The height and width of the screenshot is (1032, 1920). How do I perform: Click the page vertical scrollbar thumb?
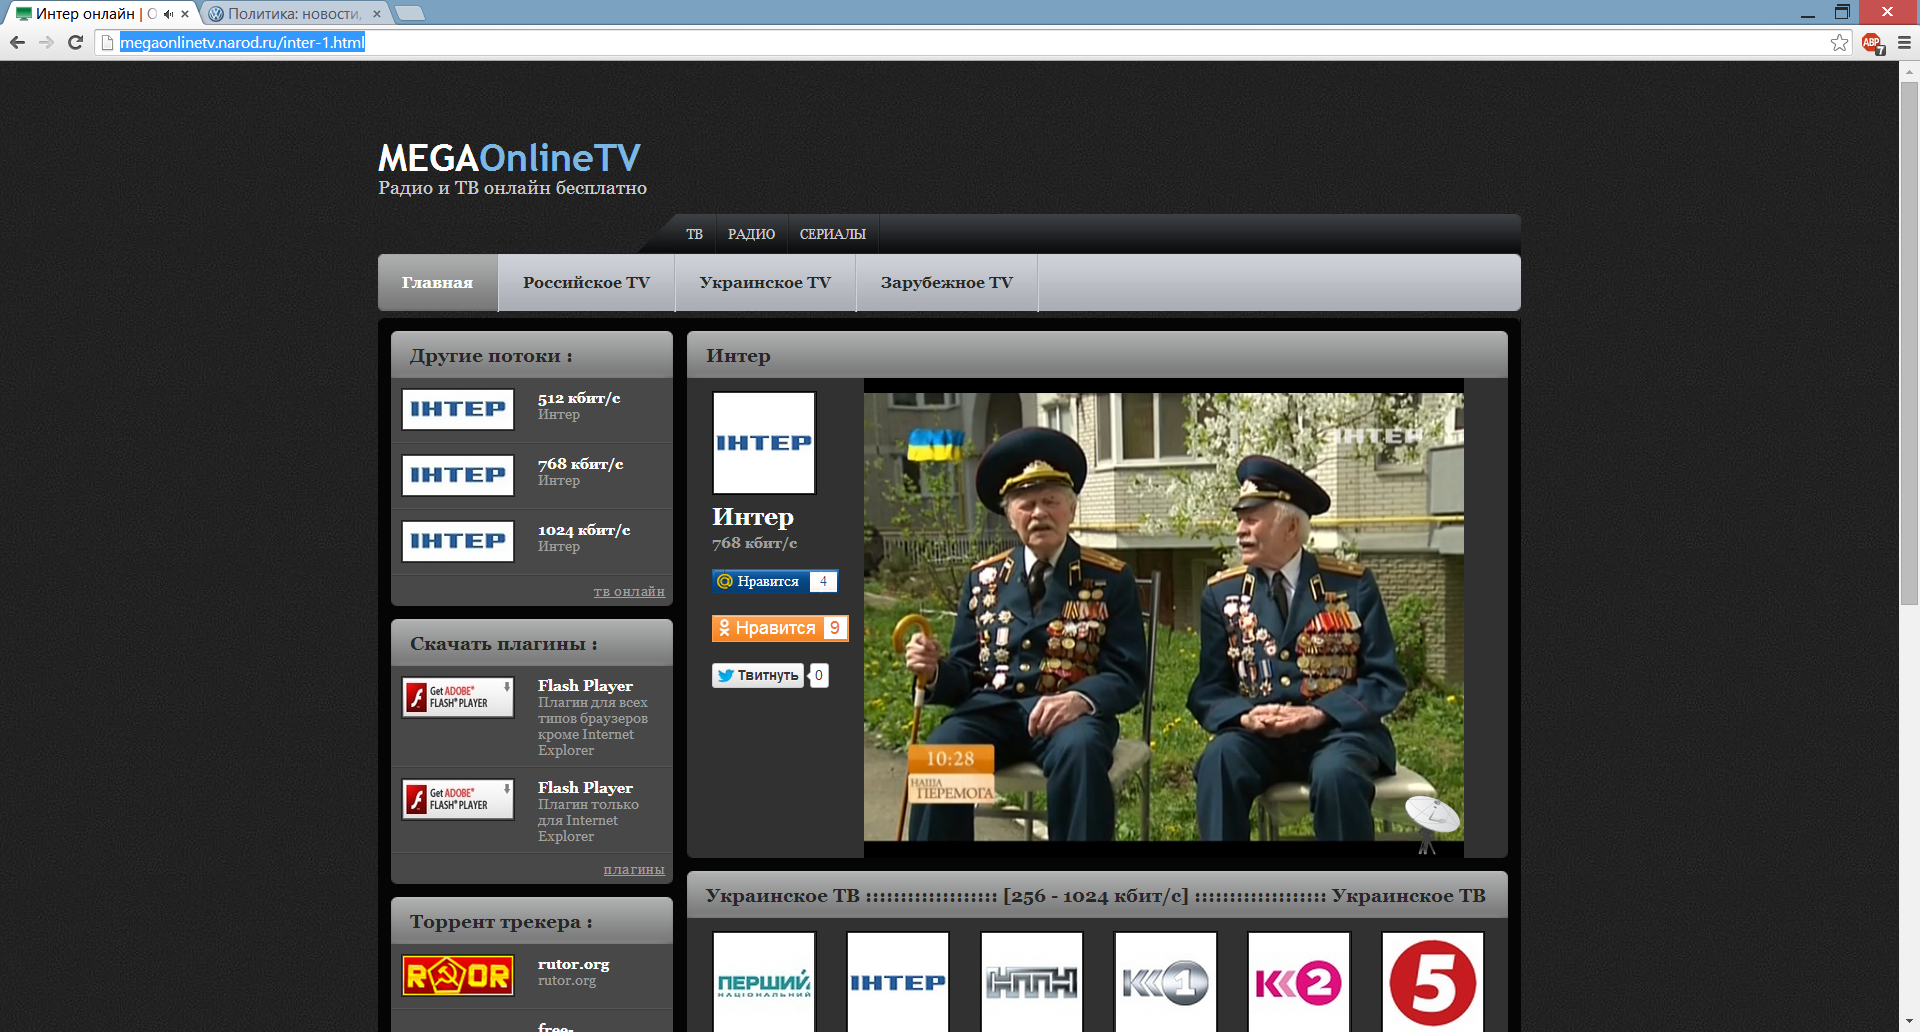[x=1909, y=343]
